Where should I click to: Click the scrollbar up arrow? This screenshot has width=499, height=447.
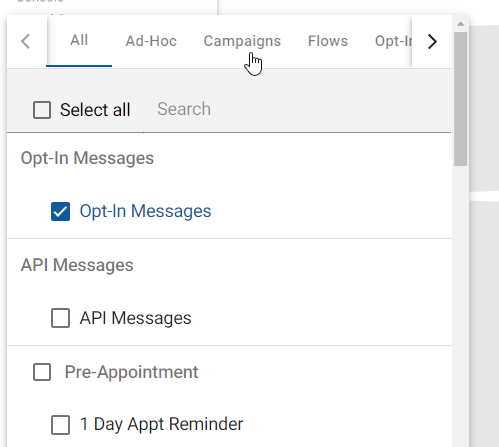(461, 24)
